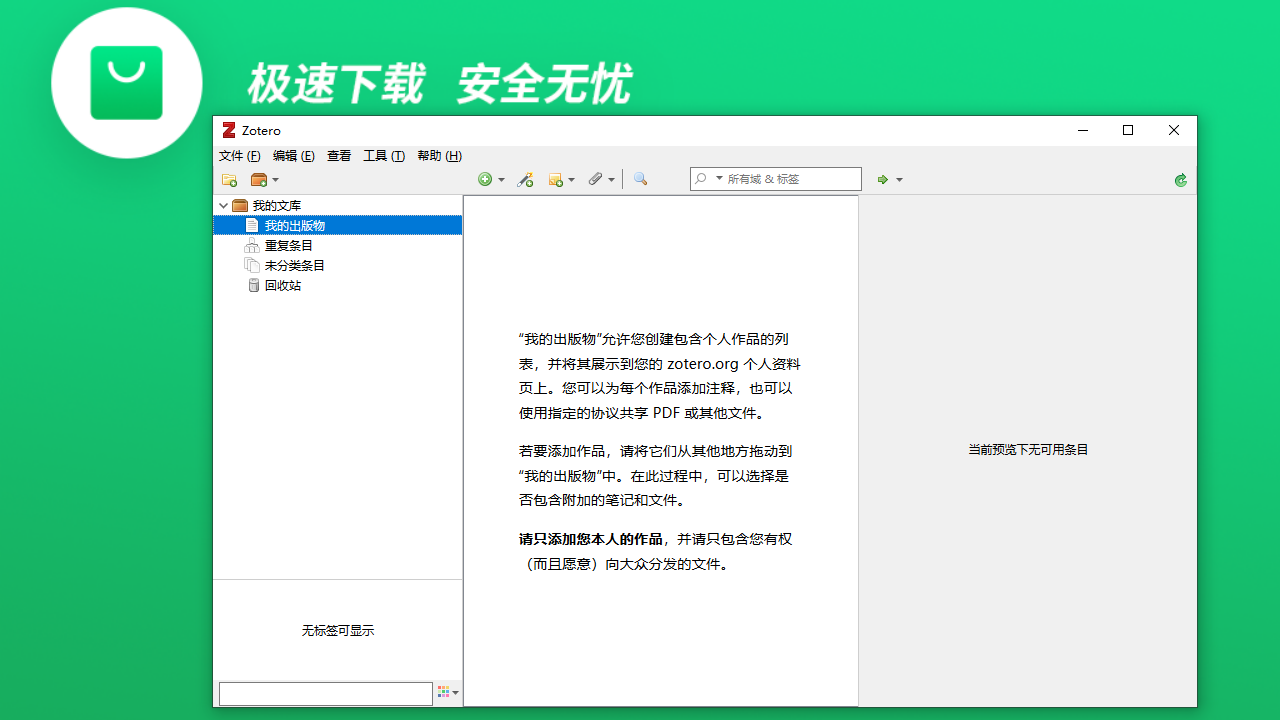This screenshot has height=720, width=1280.
Task: Sync the library with the green refresh icon
Action: [1180, 179]
